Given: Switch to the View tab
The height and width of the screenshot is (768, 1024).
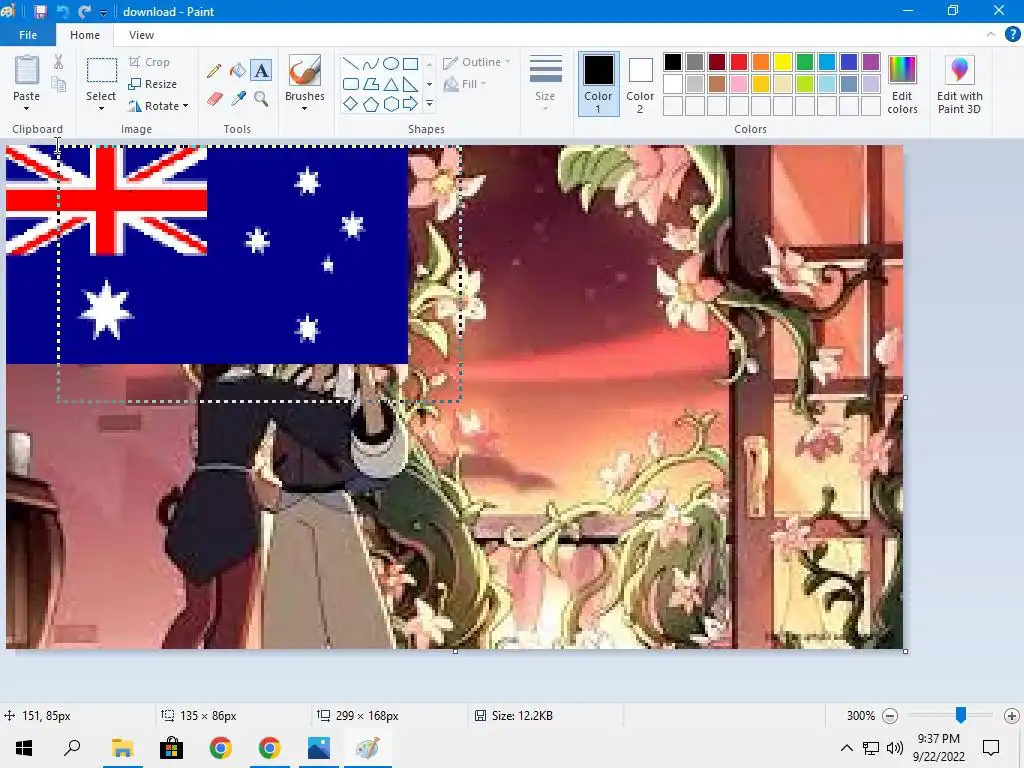Looking at the screenshot, I should coord(141,35).
